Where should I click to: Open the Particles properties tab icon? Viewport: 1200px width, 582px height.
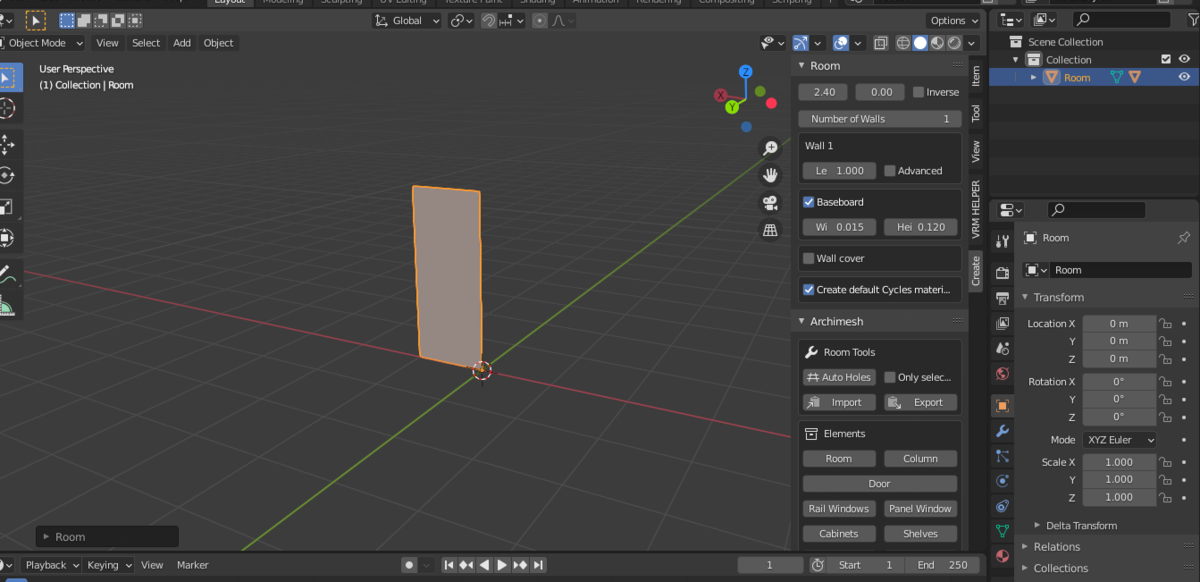pyautogui.click(x=1003, y=456)
